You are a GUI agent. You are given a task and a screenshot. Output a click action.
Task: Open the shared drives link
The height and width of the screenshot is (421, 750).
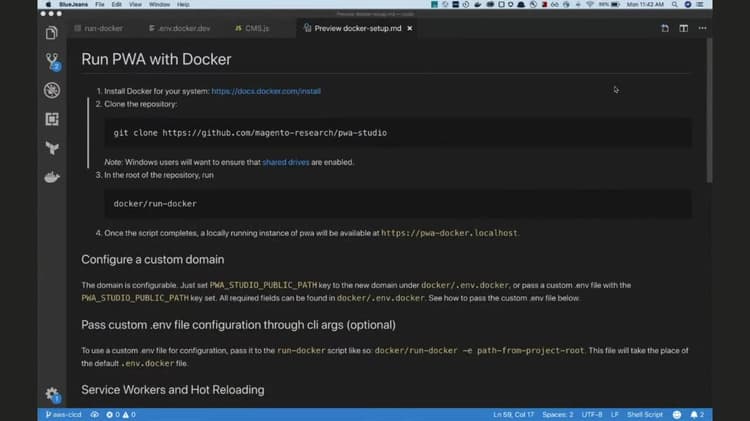(286, 162)
